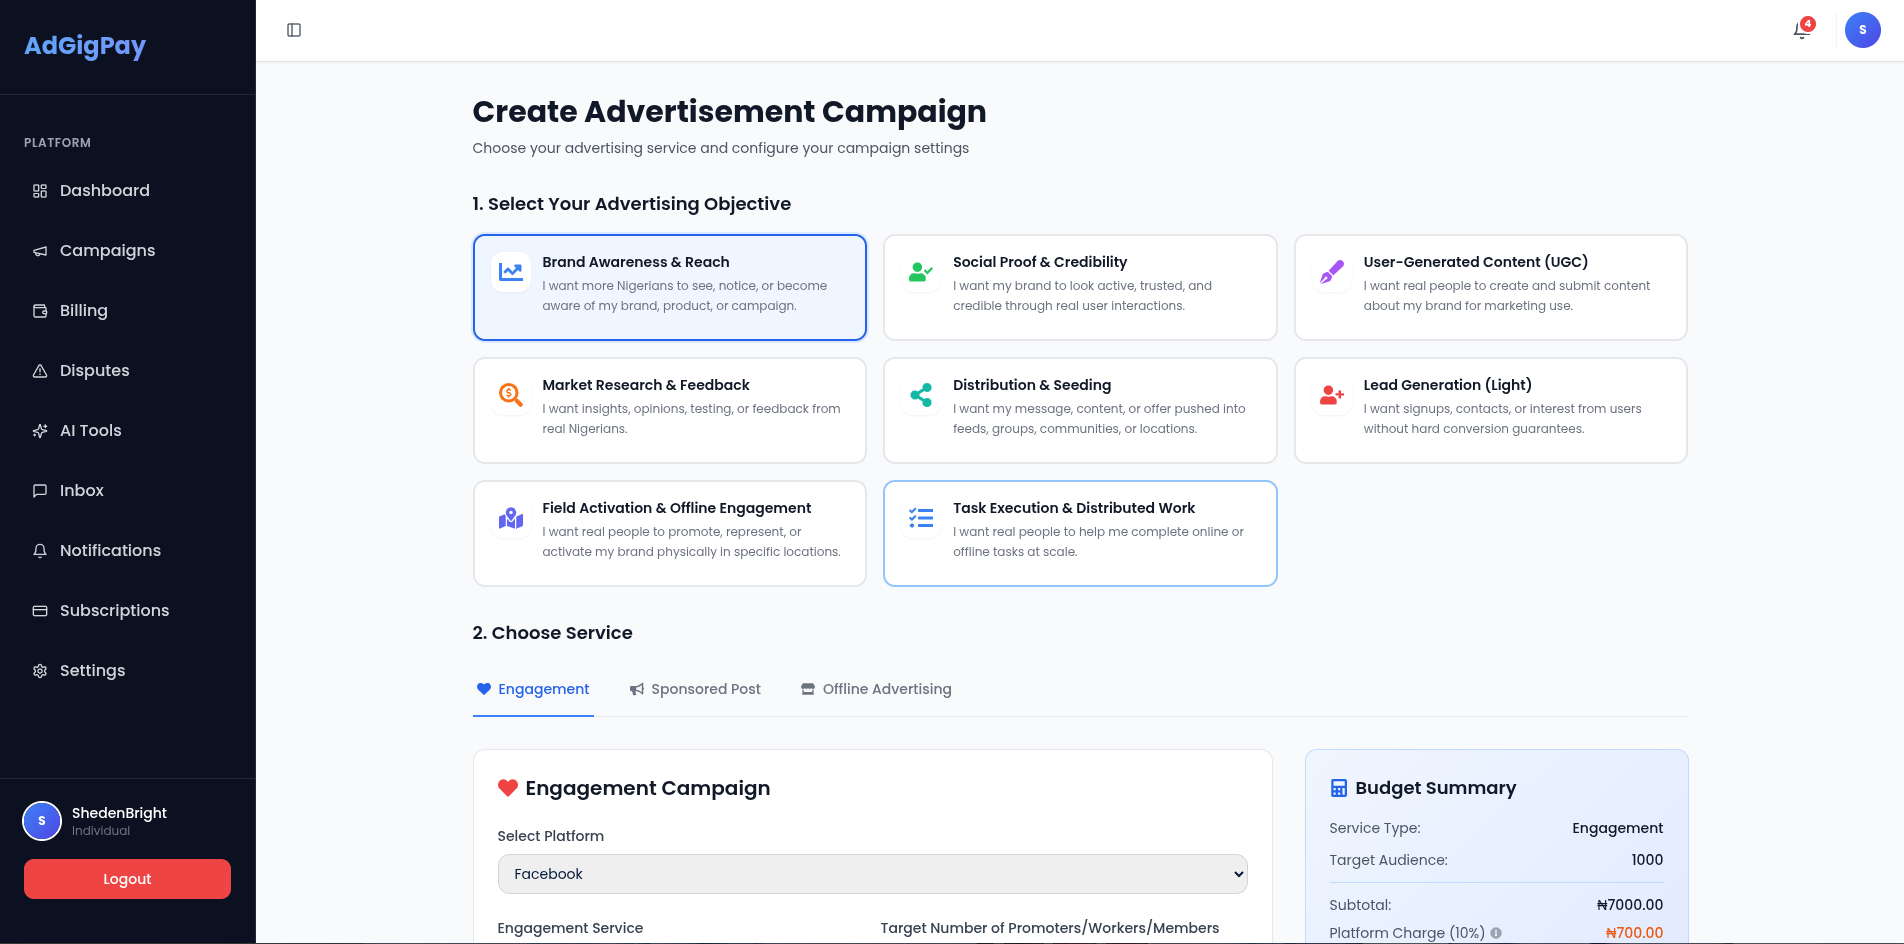Click the AdGigPay logo link
The width and height of the screenshot is (1904, 944).
click(x=85, y=46)
